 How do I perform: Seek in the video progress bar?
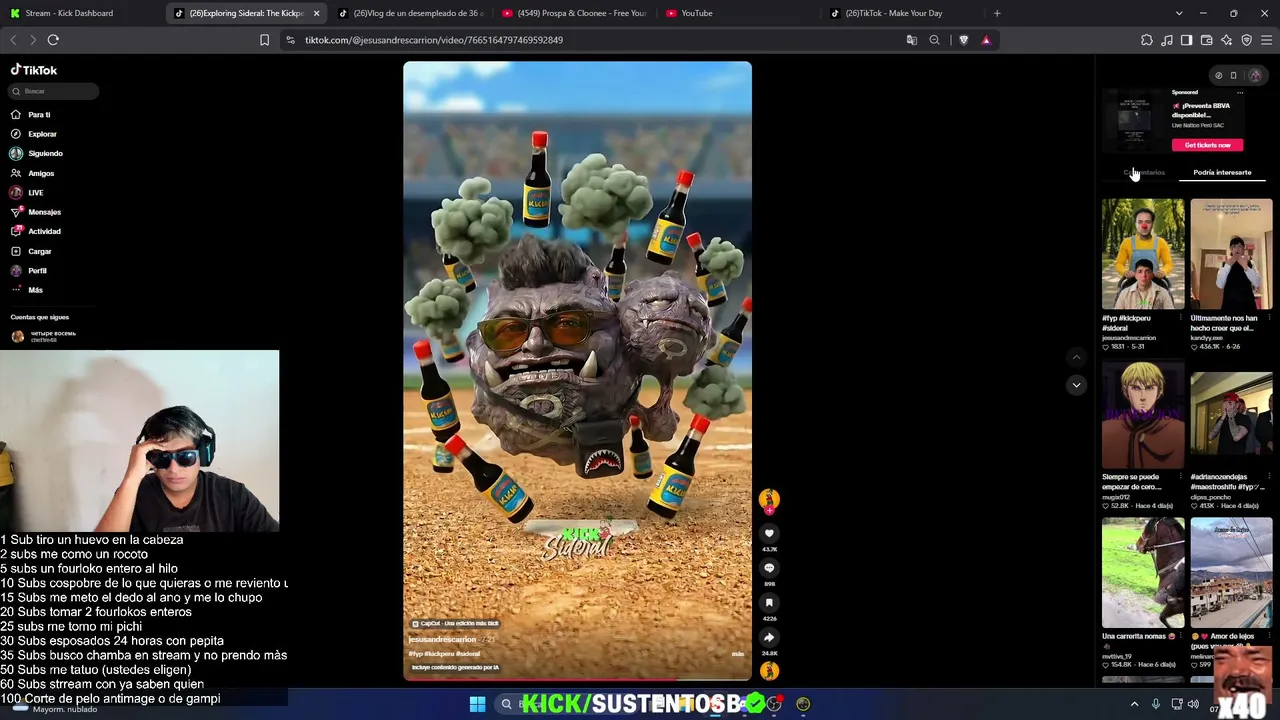coord(577,679)
